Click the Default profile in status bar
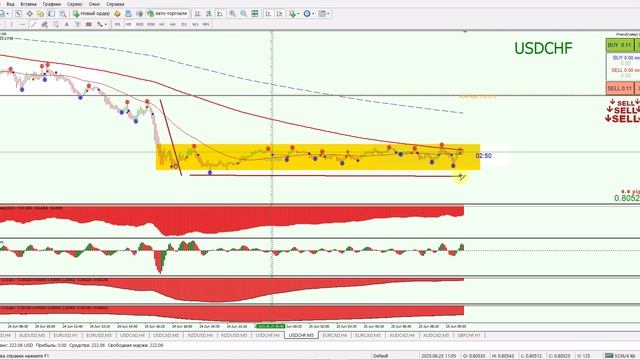 380,356
